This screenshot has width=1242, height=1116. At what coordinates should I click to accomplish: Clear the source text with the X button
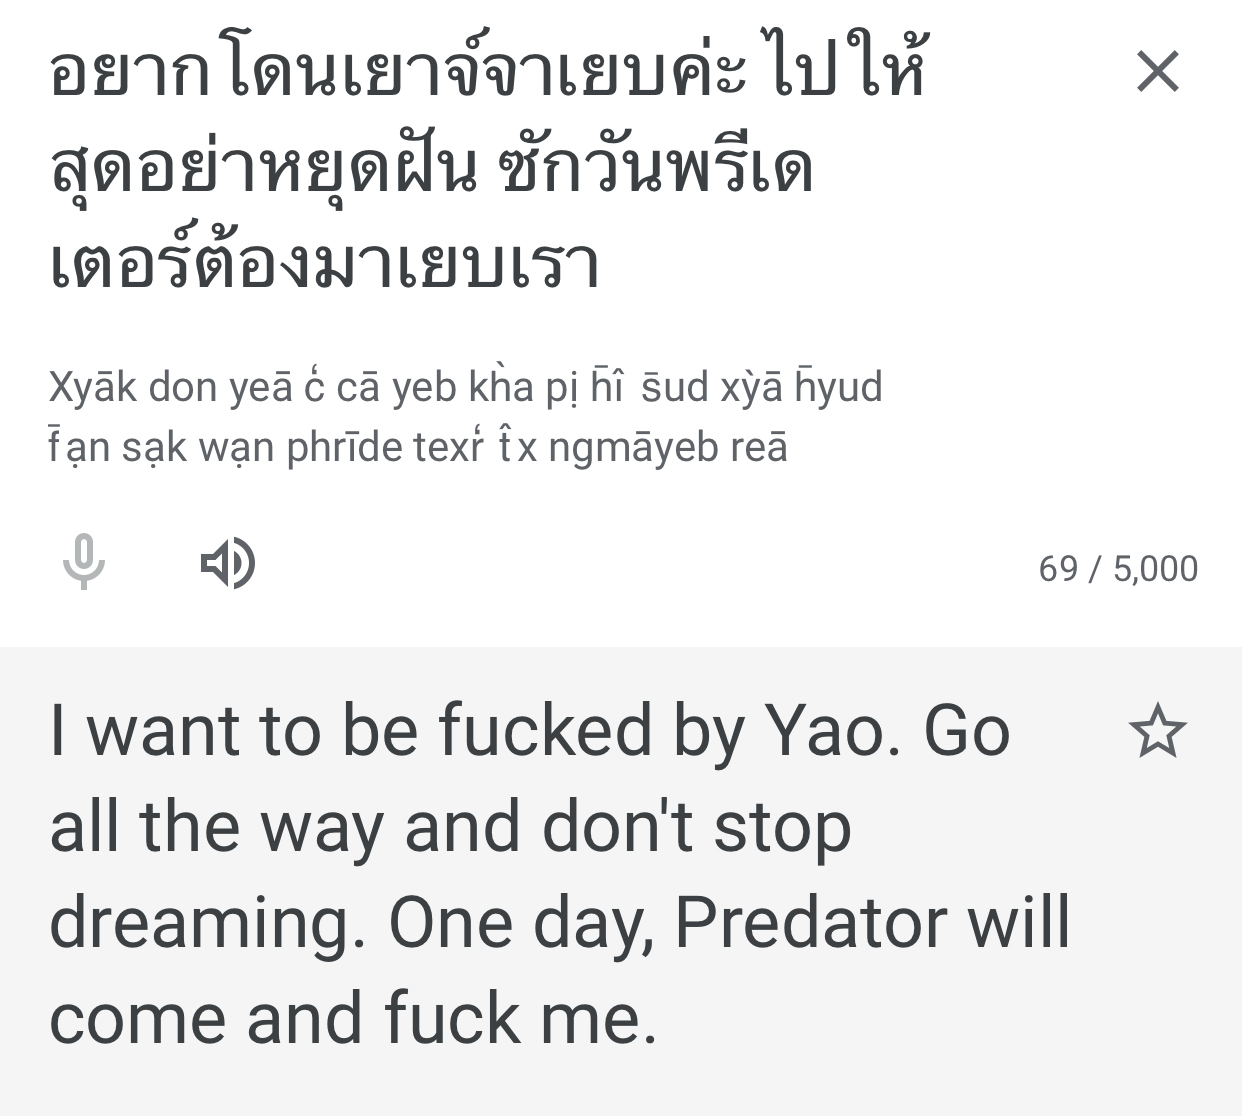pyautogui.click(x=1158, y=72)
